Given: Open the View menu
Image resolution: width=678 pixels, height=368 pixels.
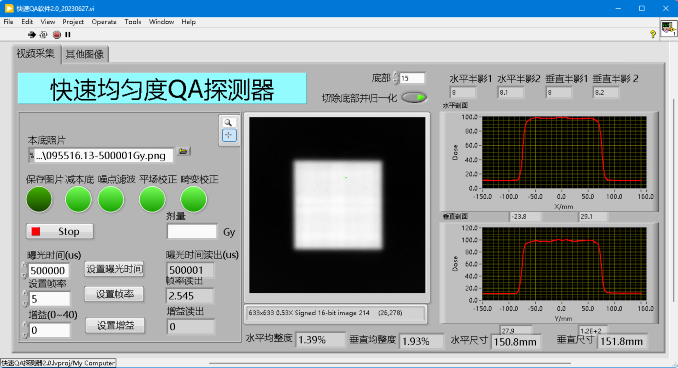Looking at the screenshot, I should (48, 22).
